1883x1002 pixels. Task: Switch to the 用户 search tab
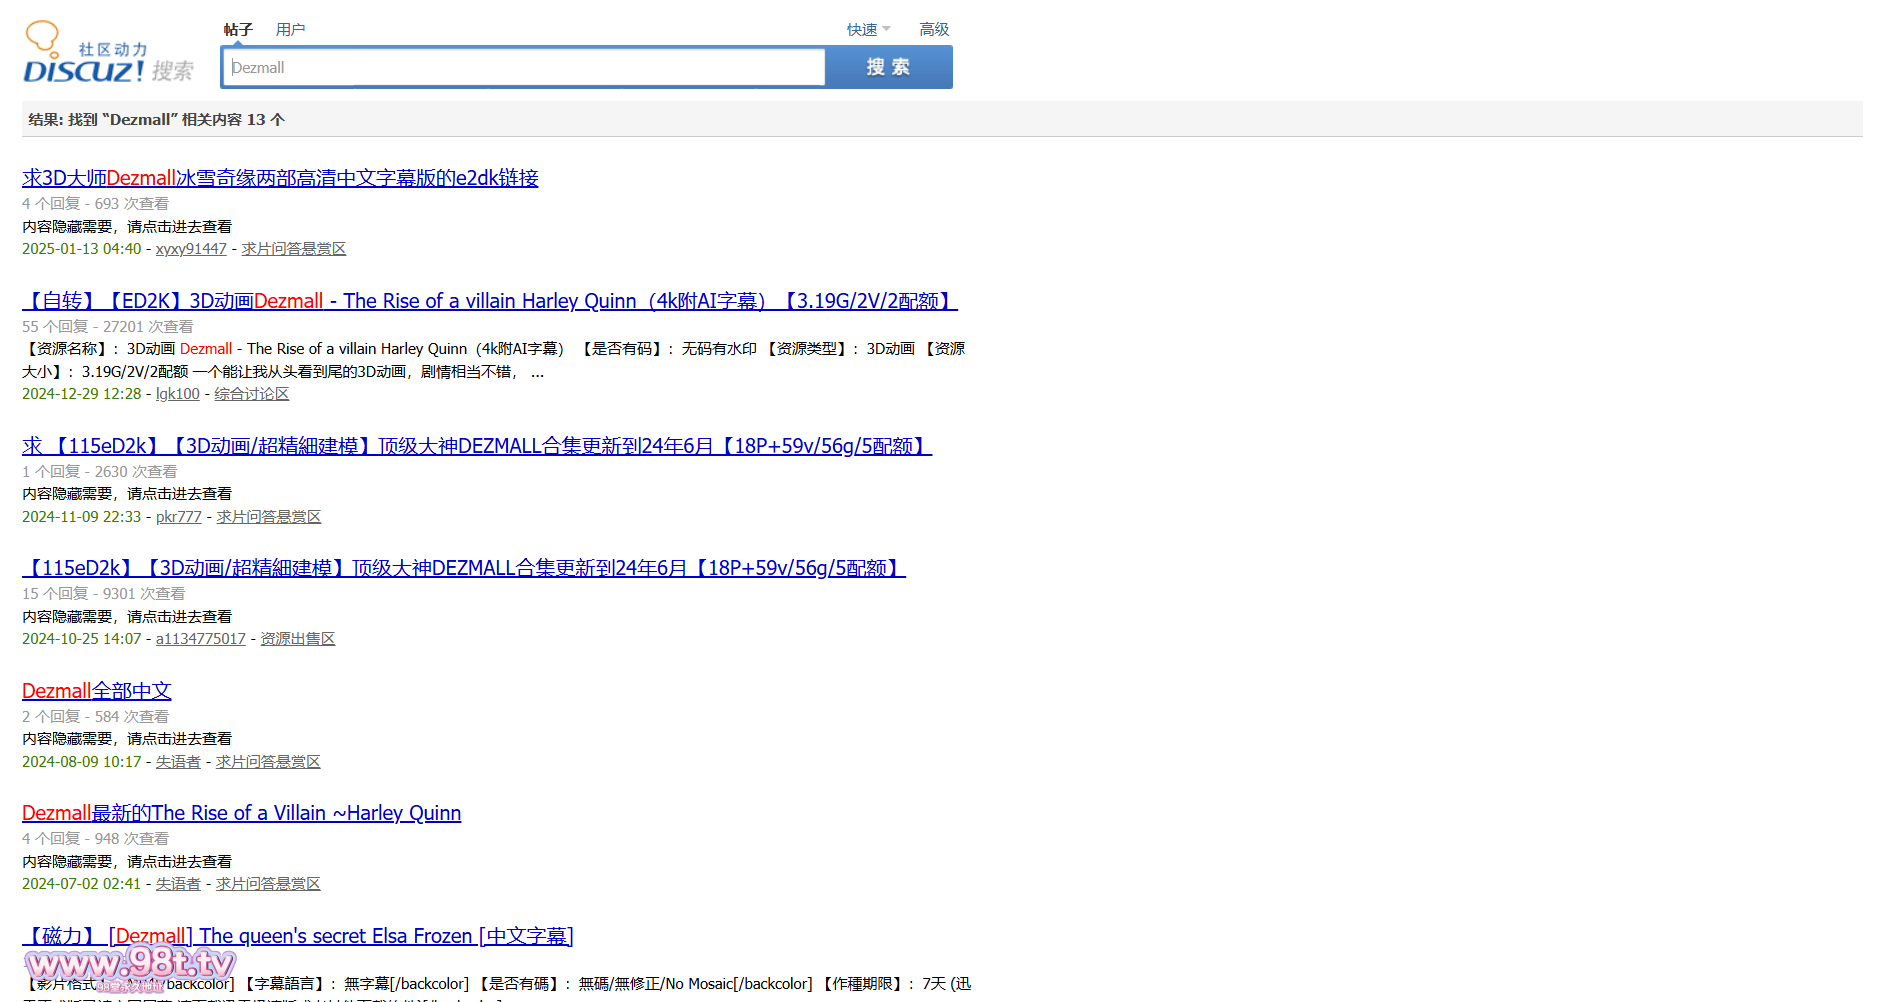point(290,30)
